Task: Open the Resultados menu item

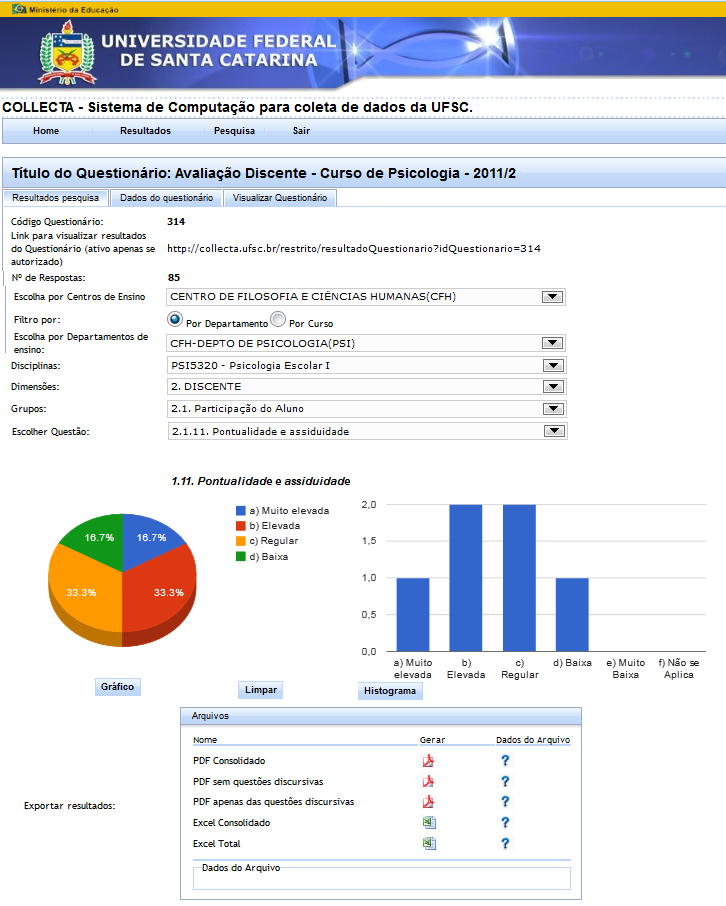Action: tap(145, 131)
